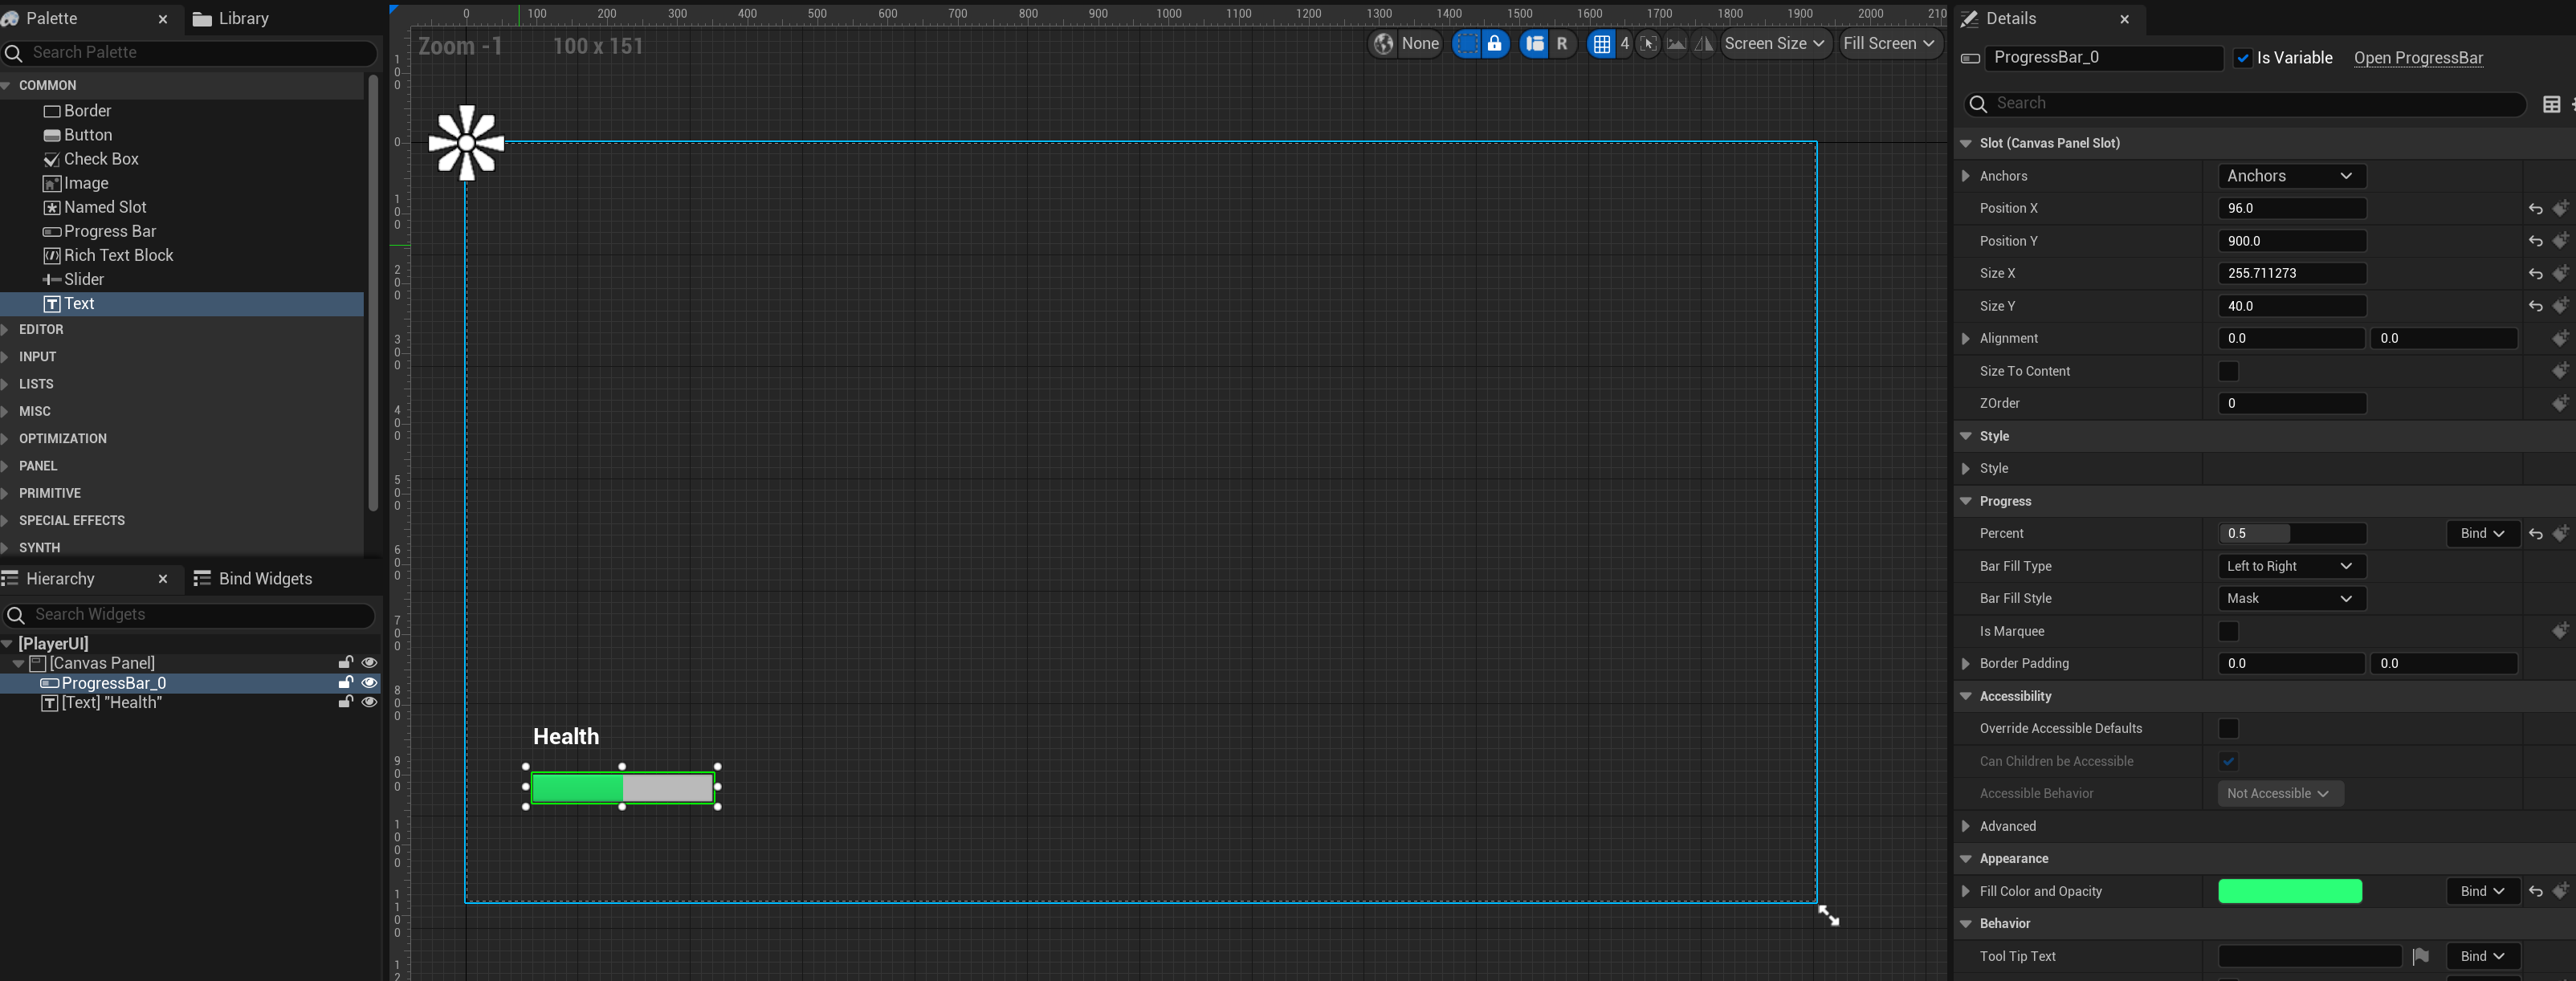Click the design layout extensions icon
The height and width of the screenshot is (981, 2576).
pyautogui.click(x=1534, y=44)
